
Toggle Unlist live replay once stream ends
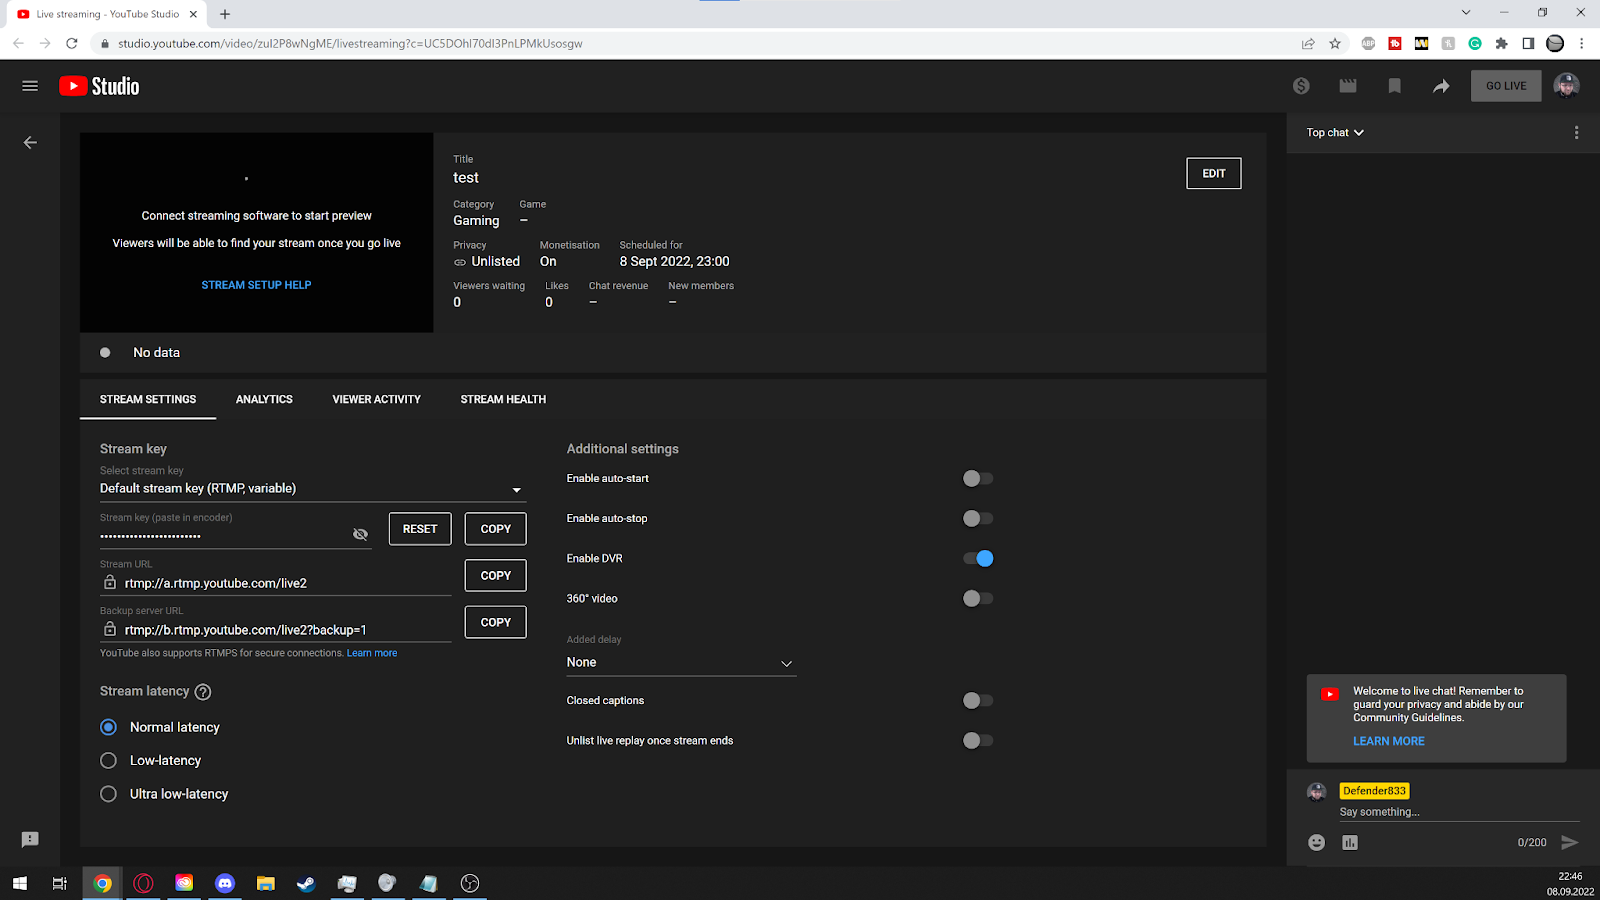click(x=978, y=741)
